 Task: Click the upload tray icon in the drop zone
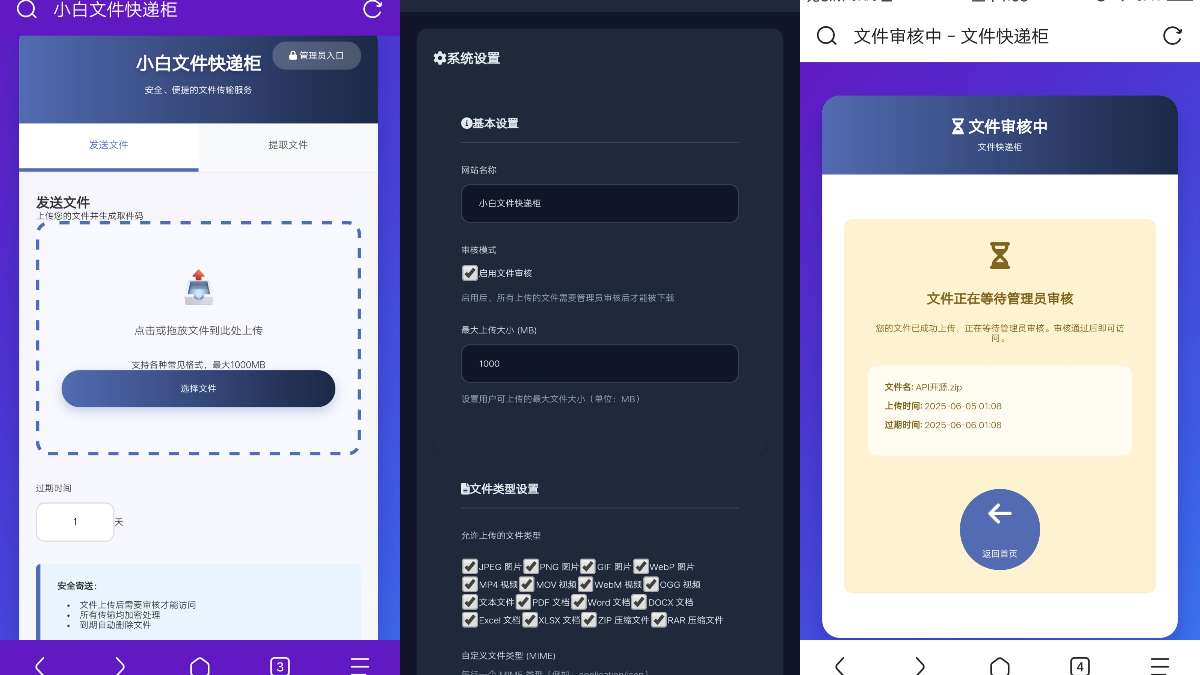click(x=199, y=287)
